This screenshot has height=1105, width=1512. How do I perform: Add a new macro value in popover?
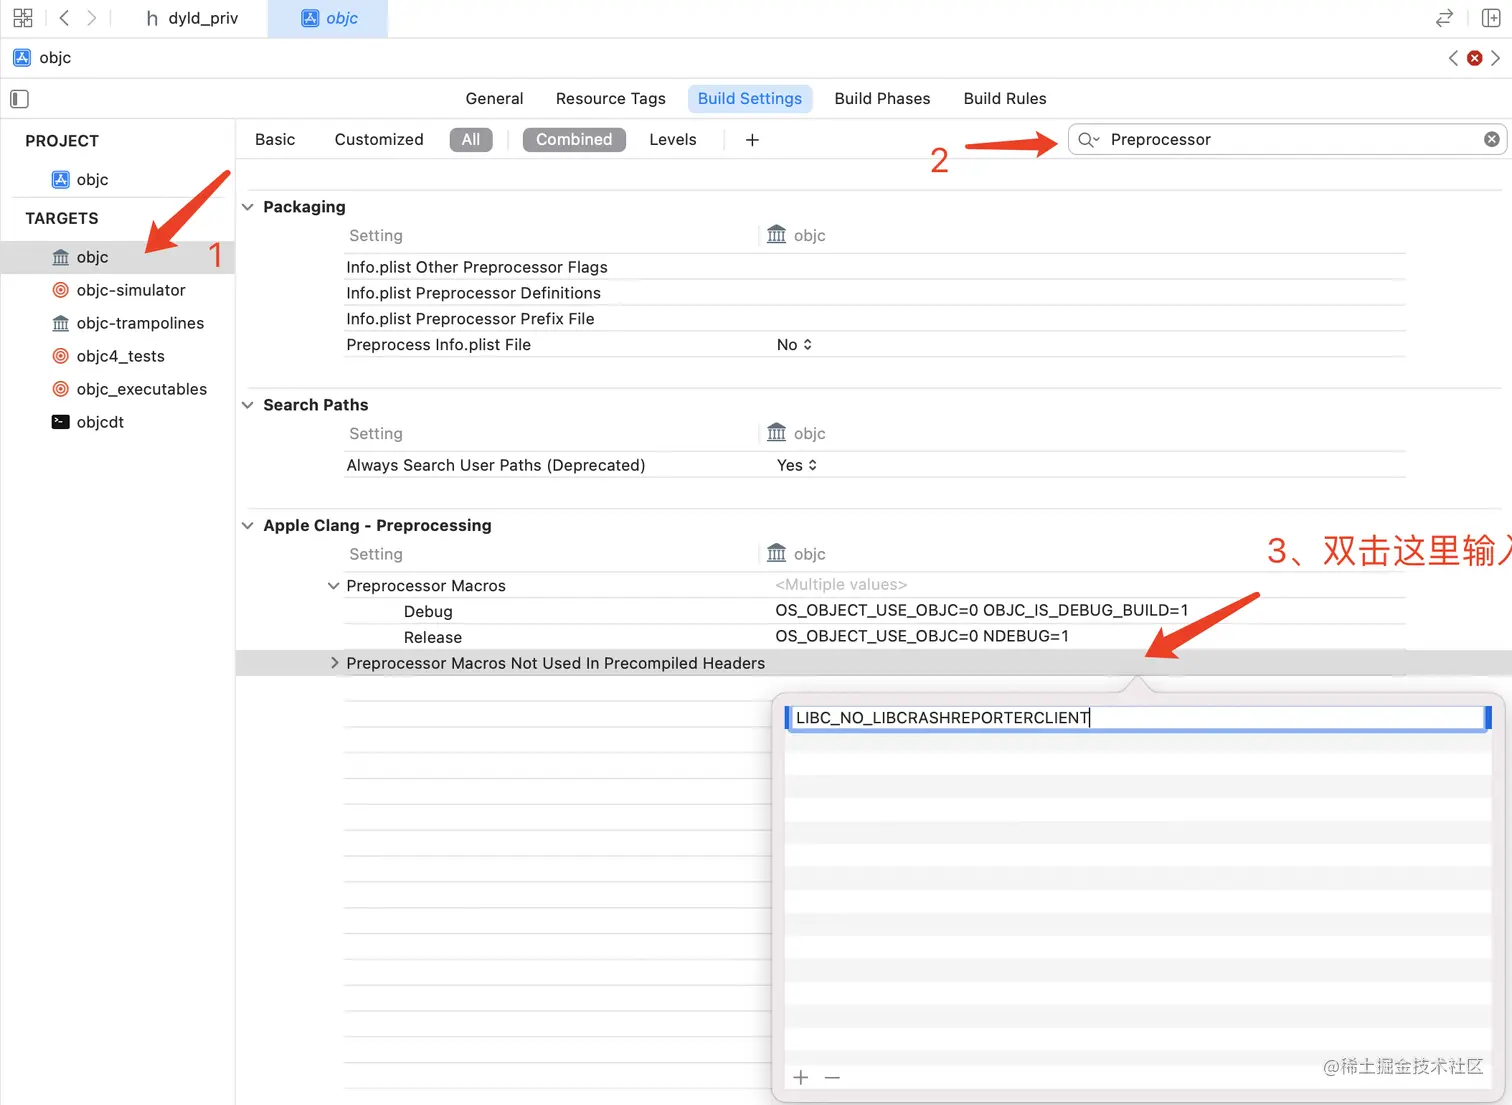(801, 1077)
